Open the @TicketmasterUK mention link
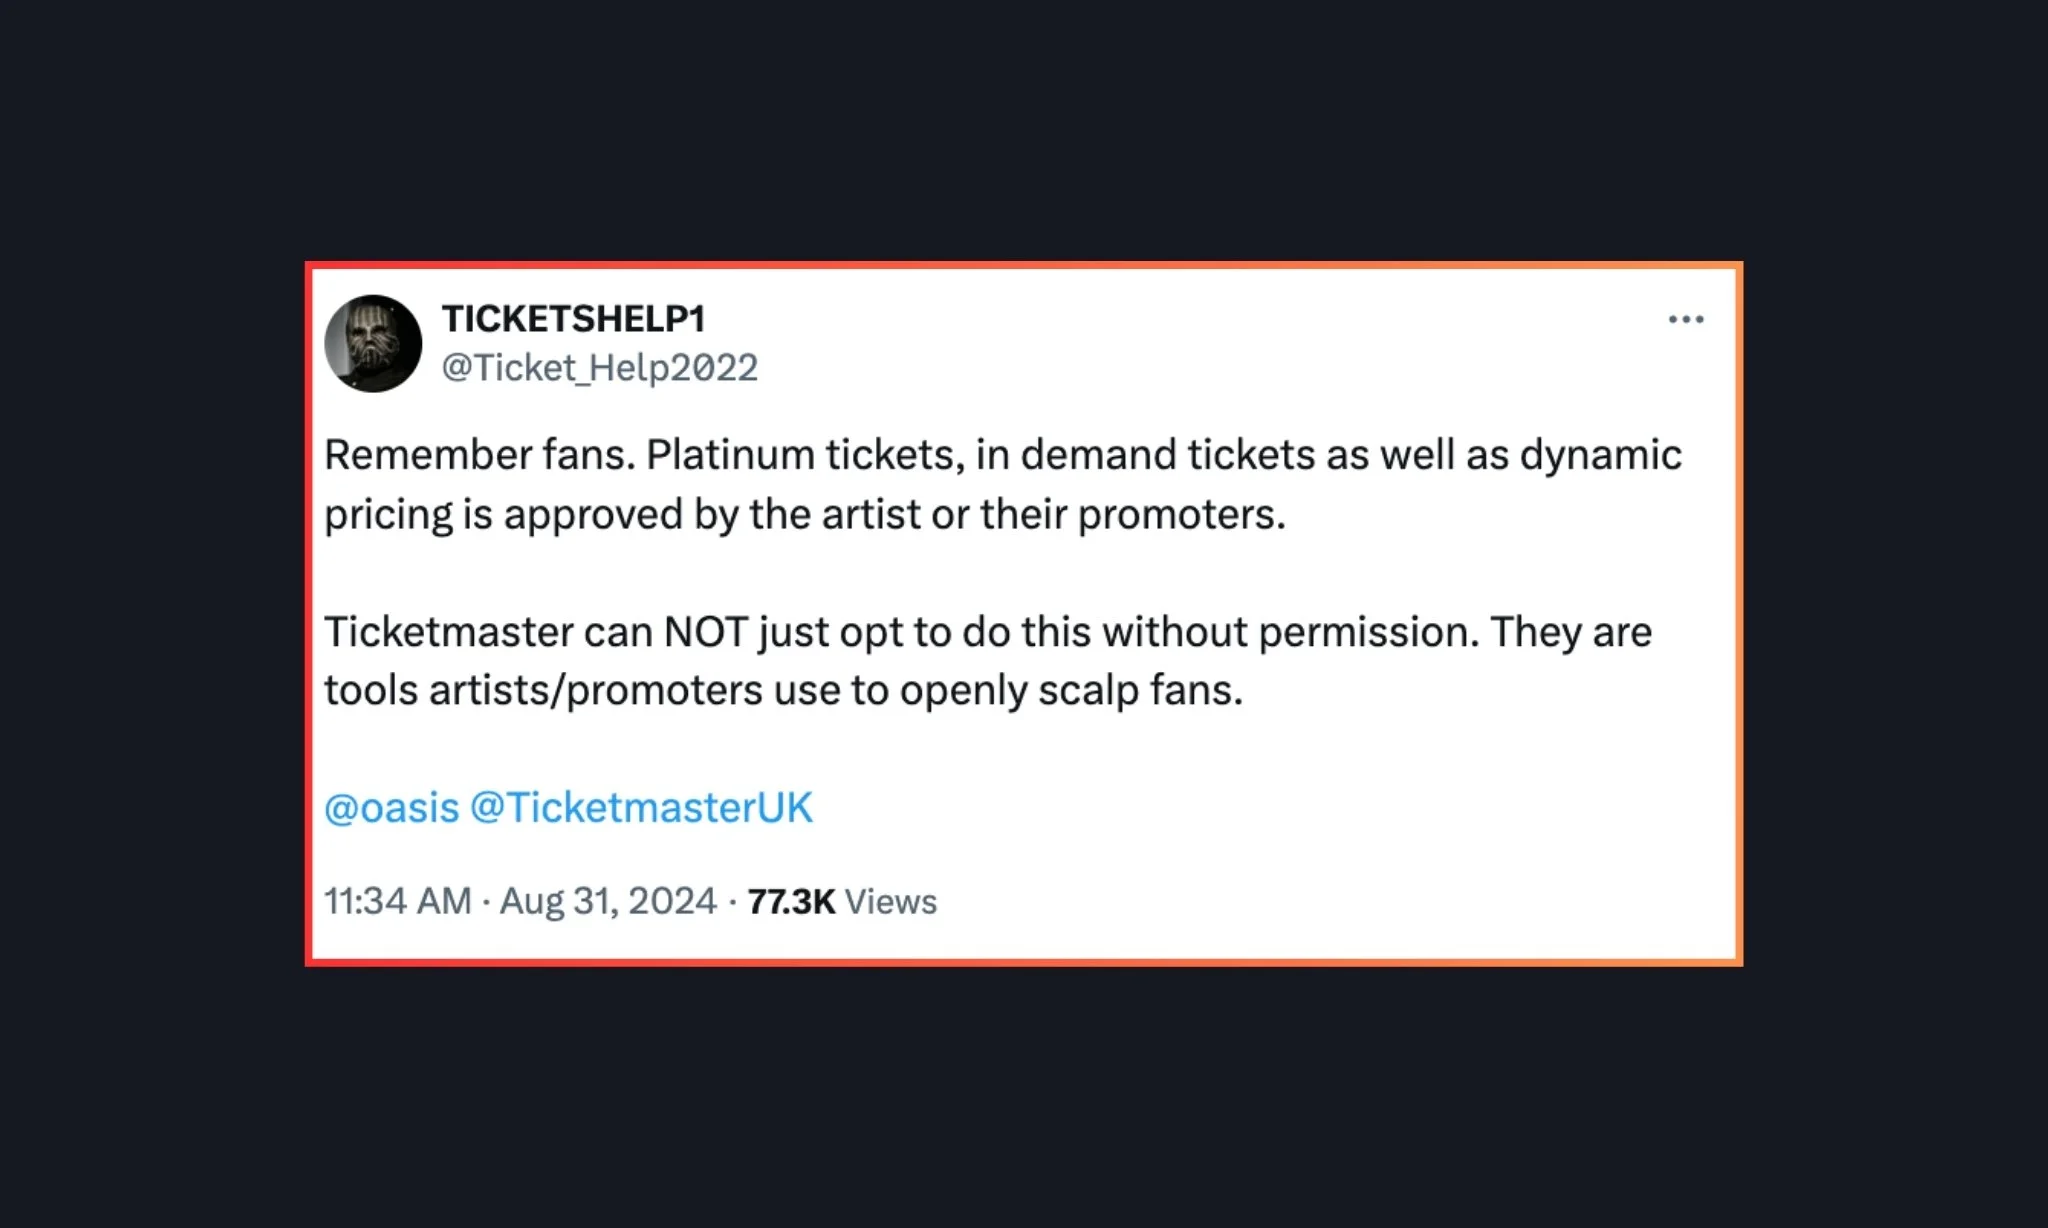 point(641,808)
